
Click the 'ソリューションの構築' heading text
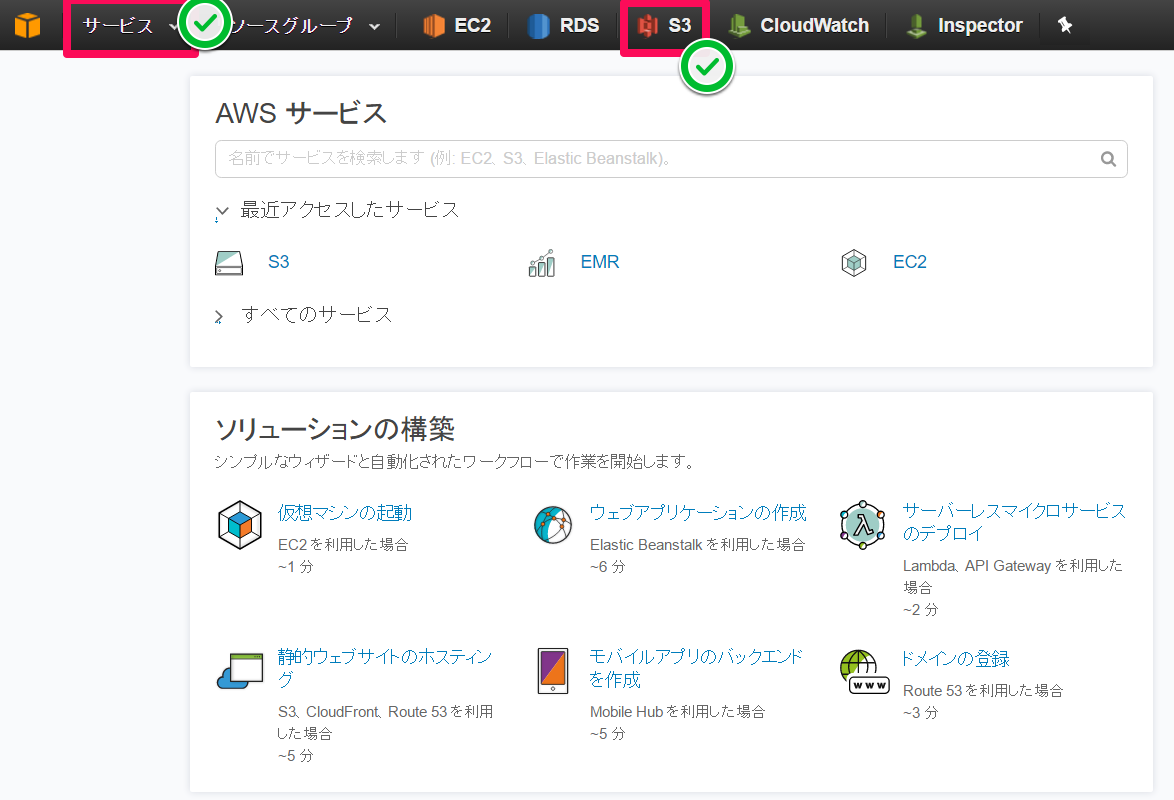335,429
